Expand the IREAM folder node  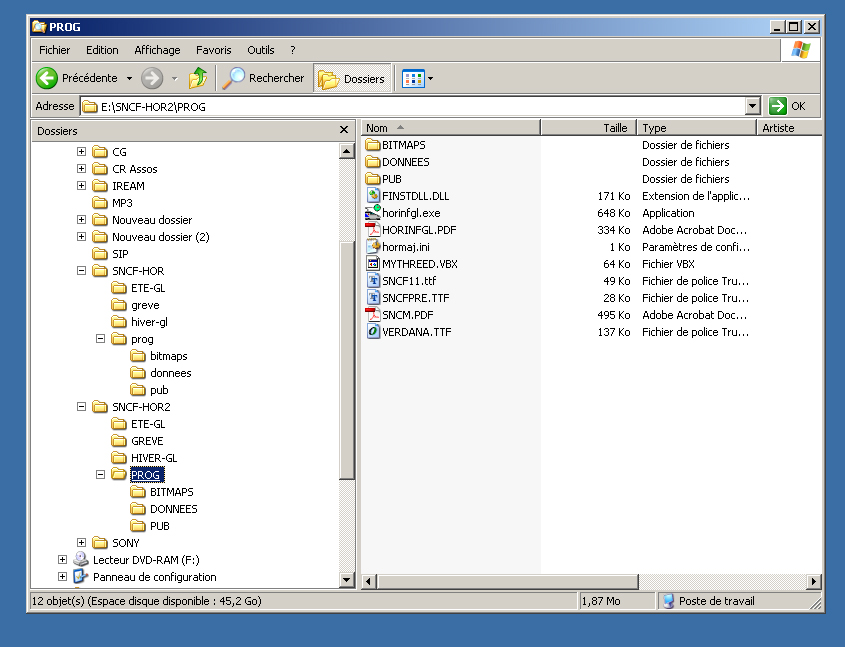81,186
